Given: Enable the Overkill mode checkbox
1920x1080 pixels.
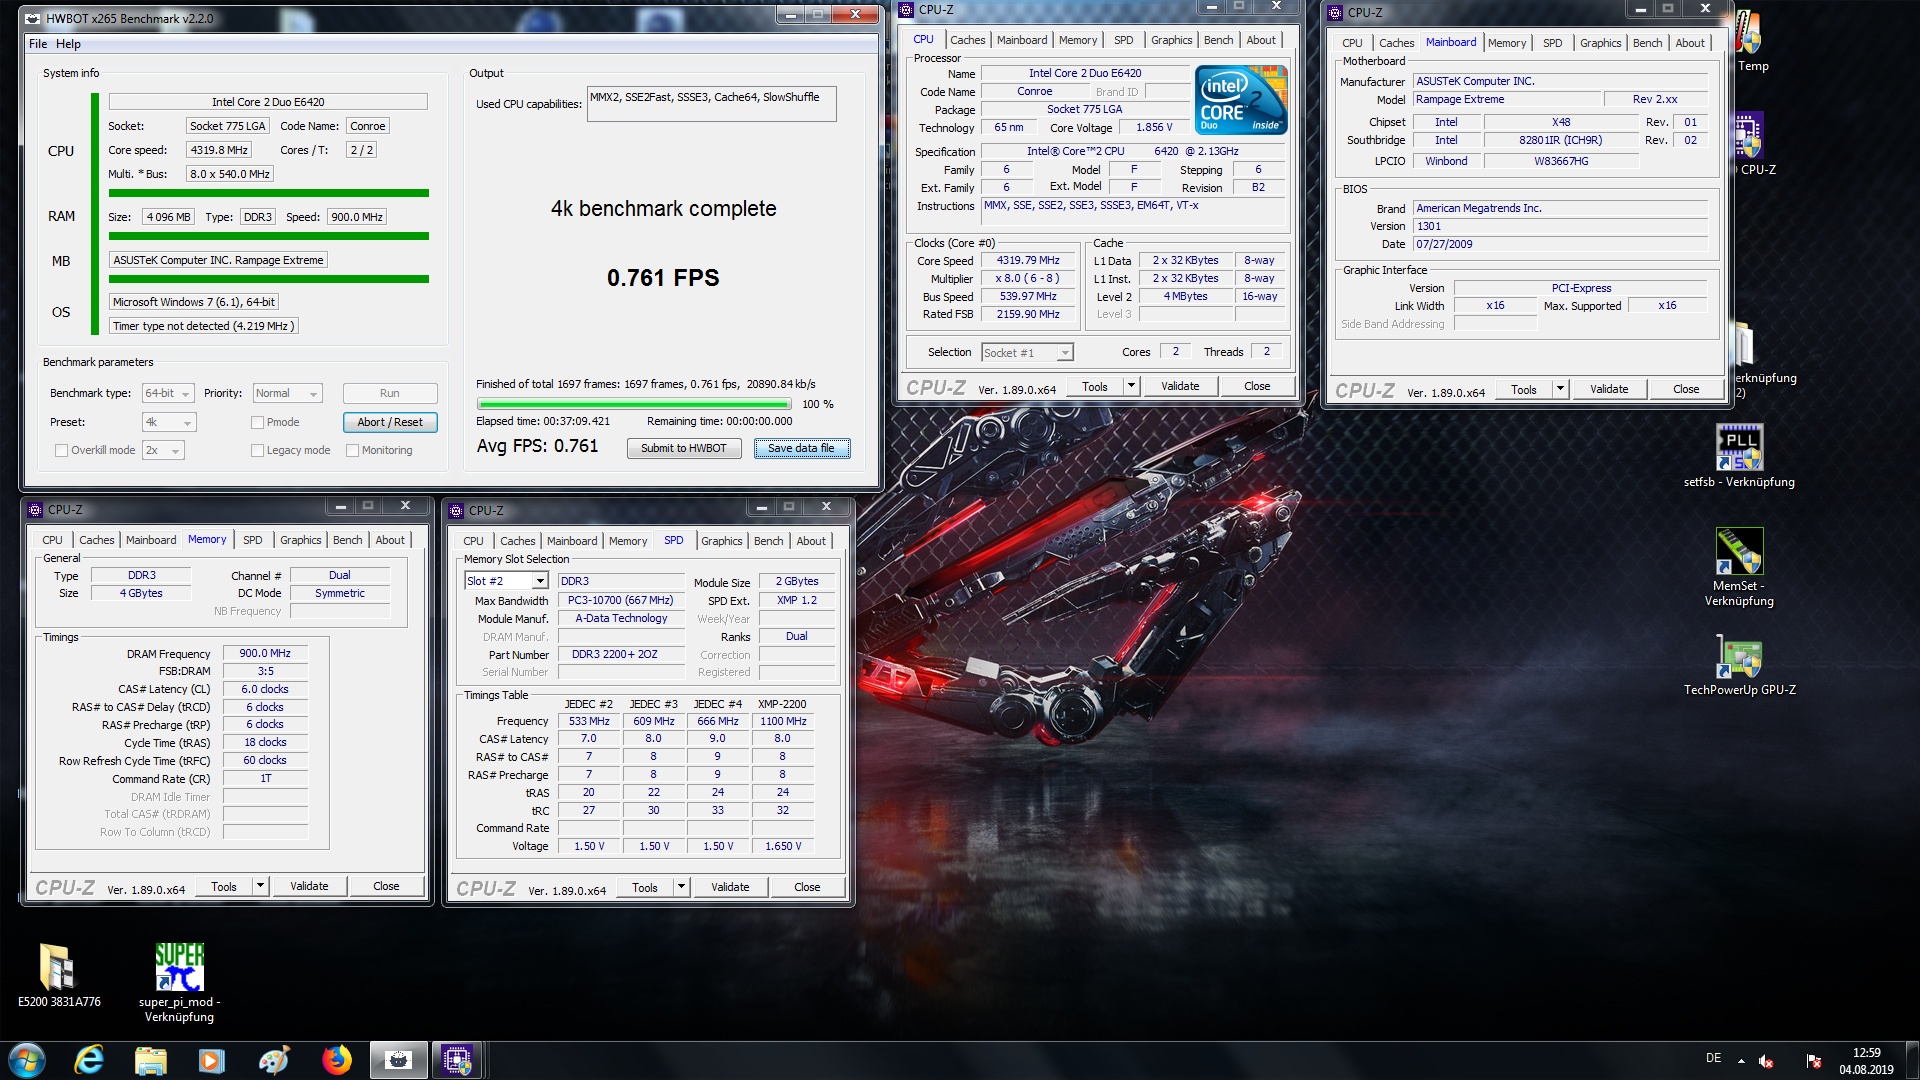Looking at the screenshot, I should pyautogui.click(x=61, y=451).
